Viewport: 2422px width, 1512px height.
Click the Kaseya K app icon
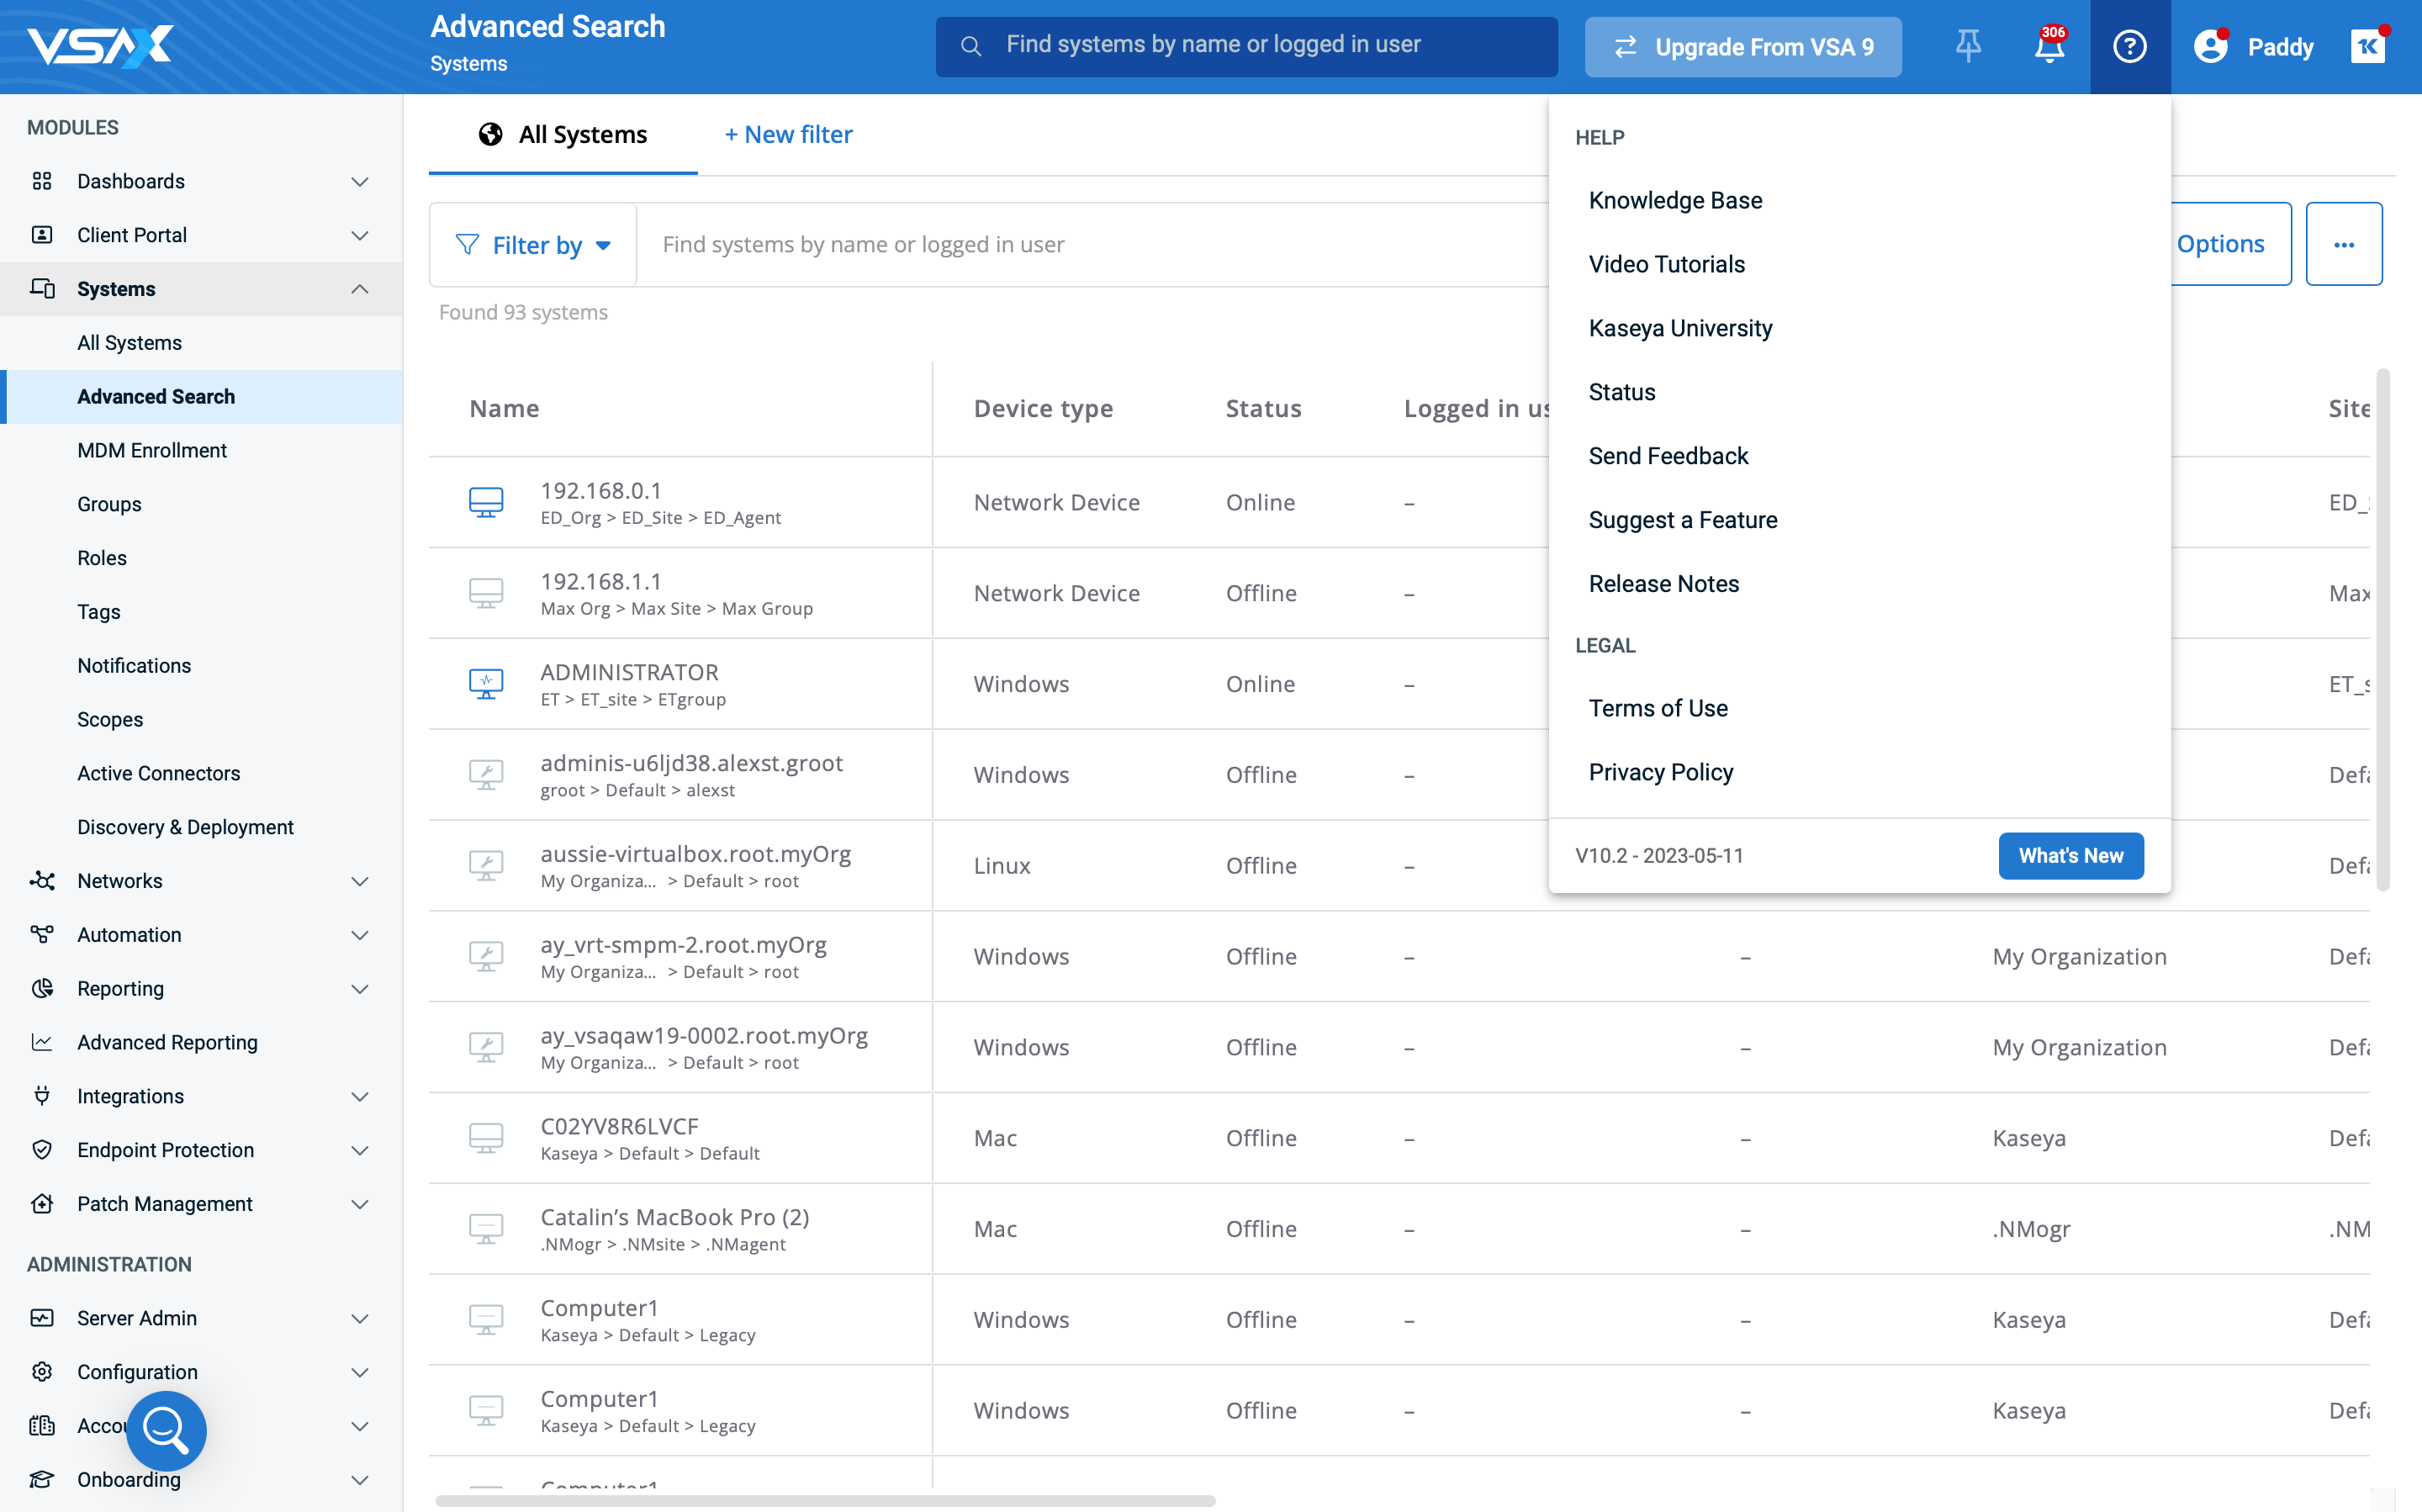click(x=2368, y=46)
